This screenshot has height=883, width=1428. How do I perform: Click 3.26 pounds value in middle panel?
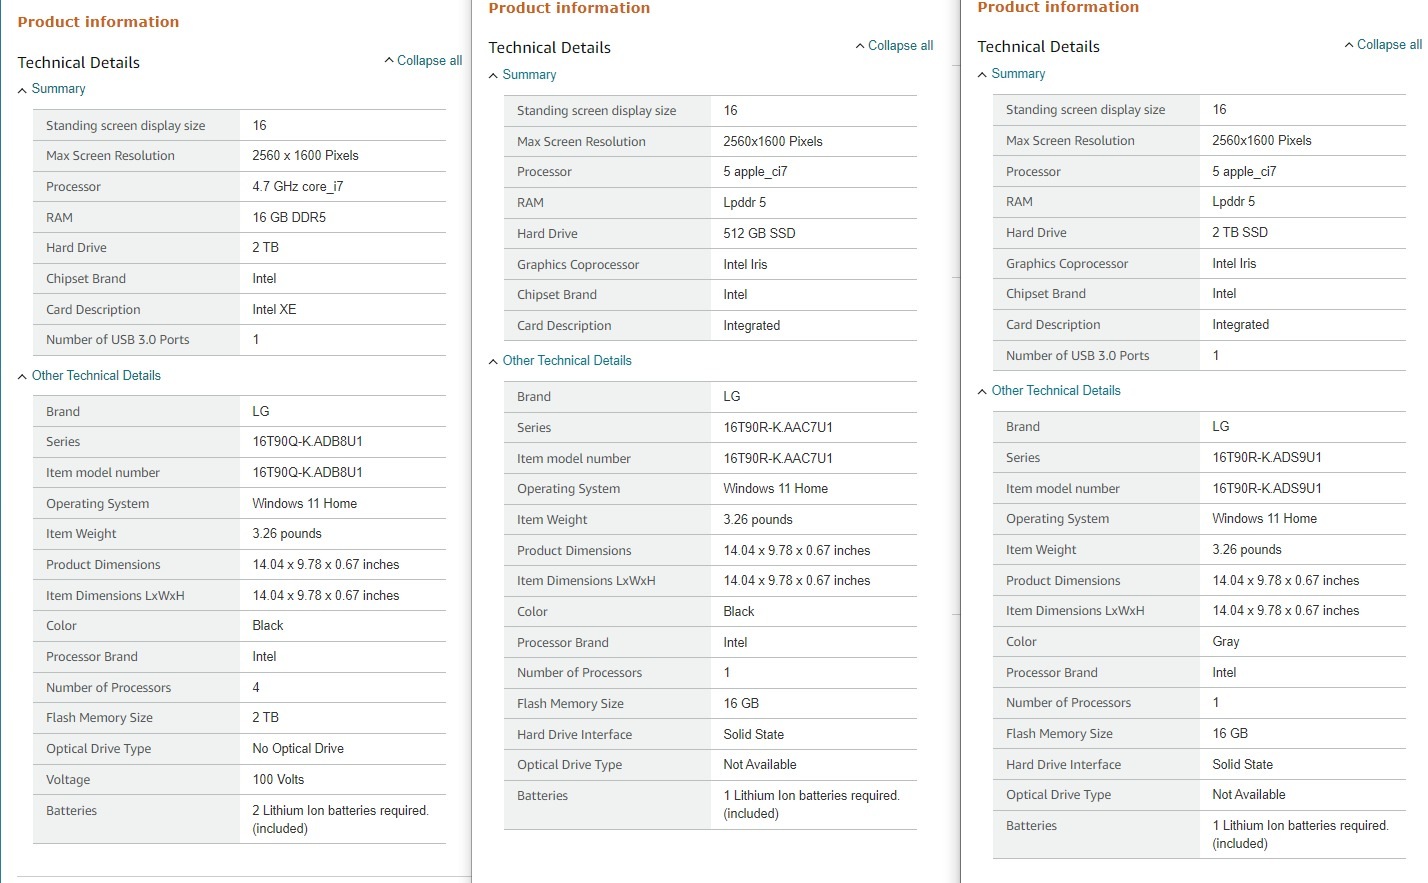(758, 520)
